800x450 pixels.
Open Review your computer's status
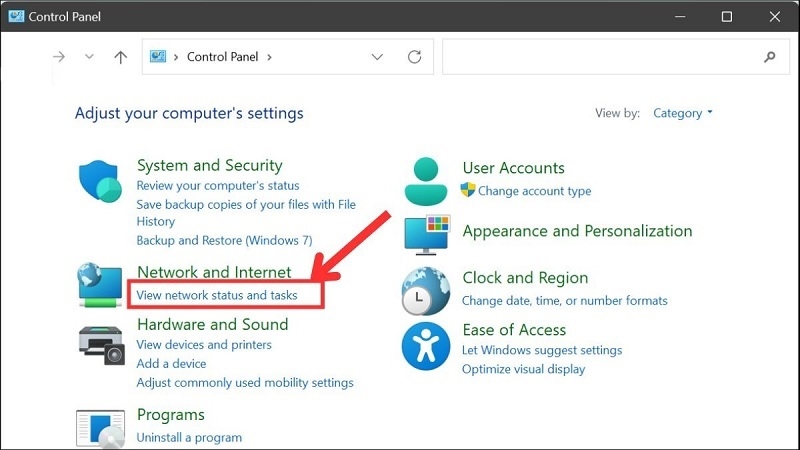(218, 186)
